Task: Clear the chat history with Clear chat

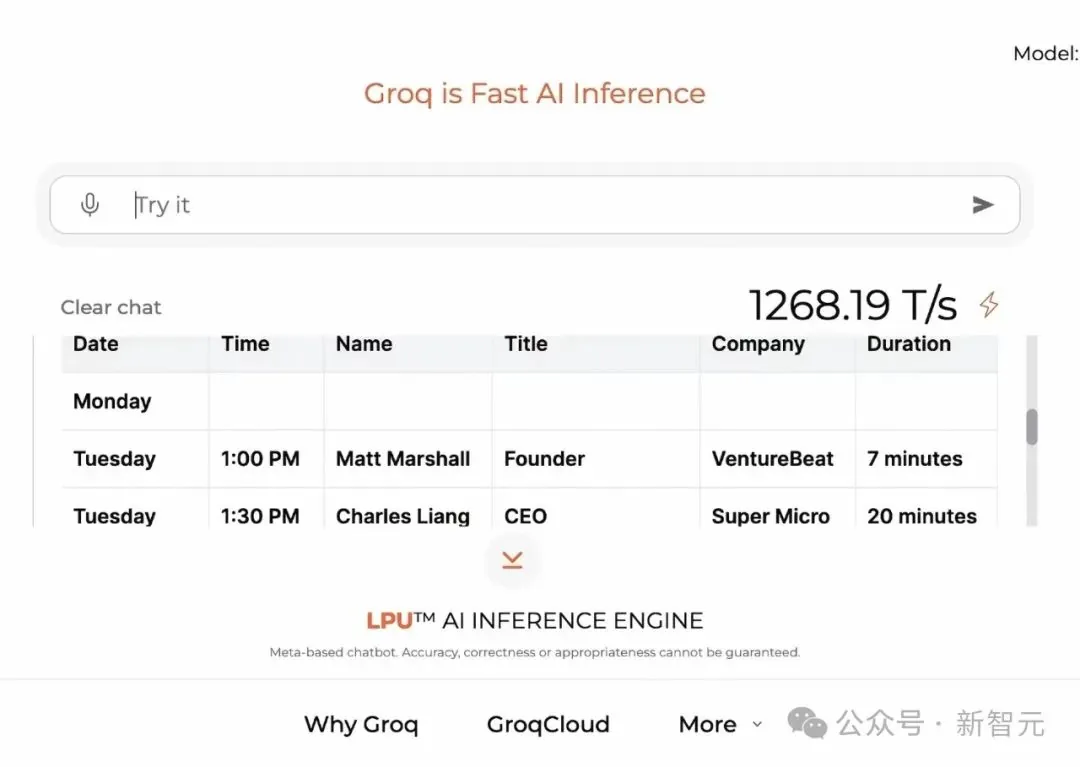Action: (x=111, y=307)
